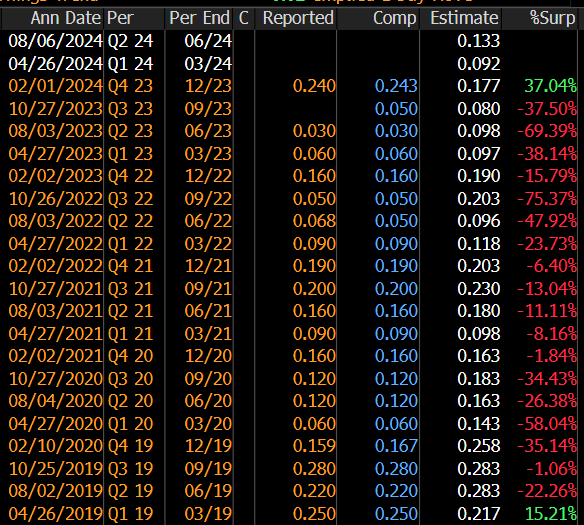The image size is (584, 525).
Task: Select the Q3 23 period cell
Action: (130, 109)
